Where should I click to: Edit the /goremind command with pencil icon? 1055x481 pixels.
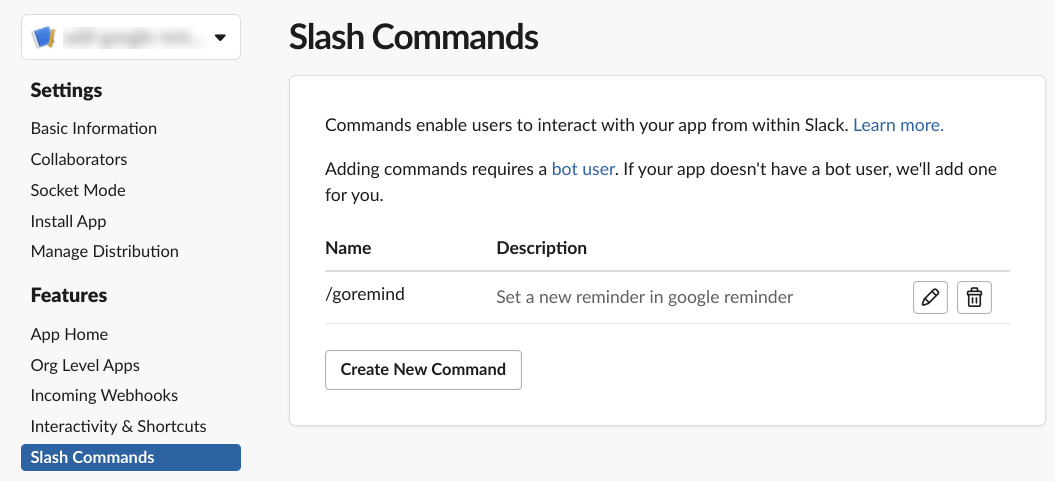[x=930, y=297]
